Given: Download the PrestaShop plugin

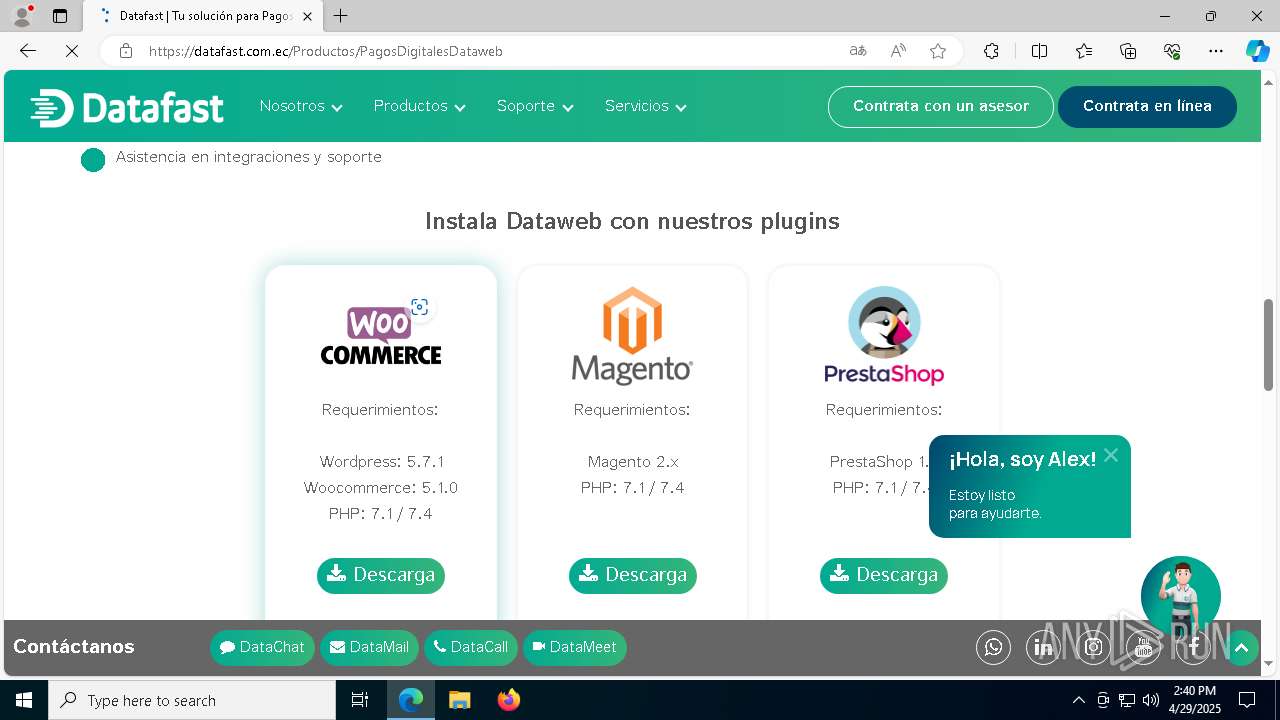Looking at the screenshot, I should pyautogui.click(x=884, y=575).
